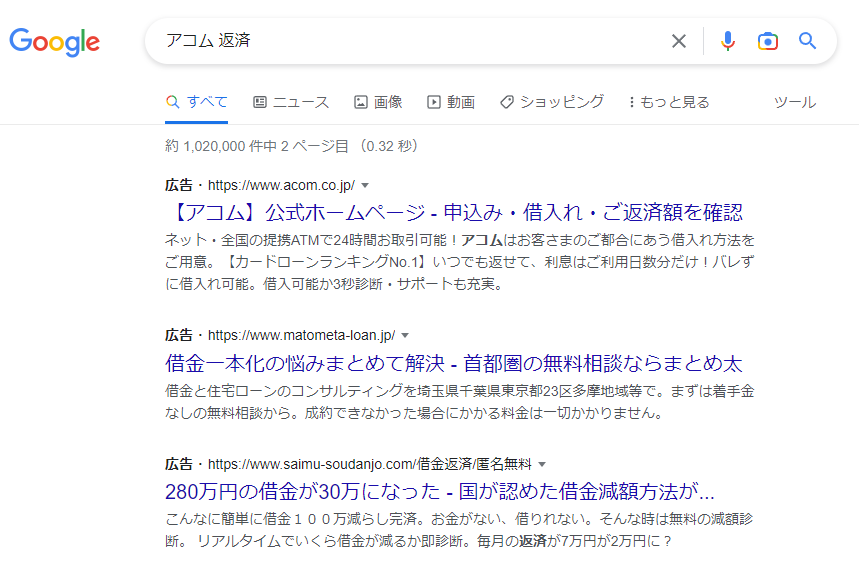The height and width of the screenshot is (570, 859).
Task: Click the result count text 約 1,020,000 件中
Action: coord(221,146)
